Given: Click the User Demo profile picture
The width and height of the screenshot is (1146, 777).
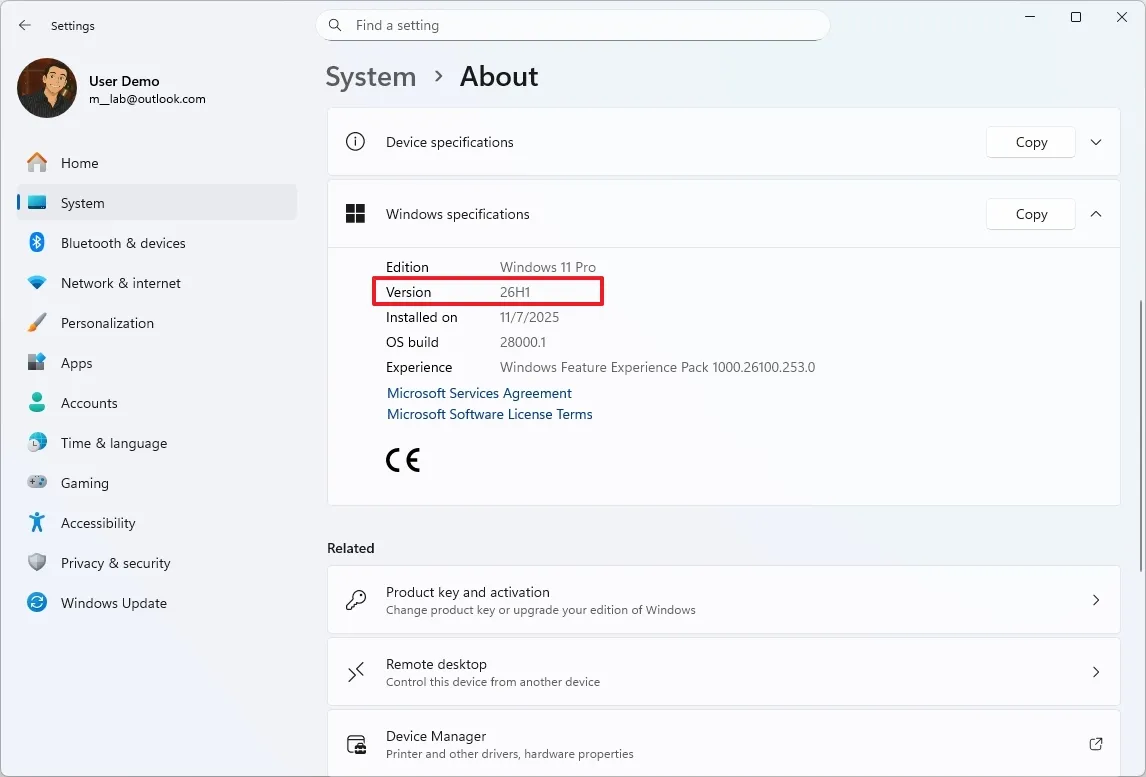Looking at the screenshot, I should point(46,88).
